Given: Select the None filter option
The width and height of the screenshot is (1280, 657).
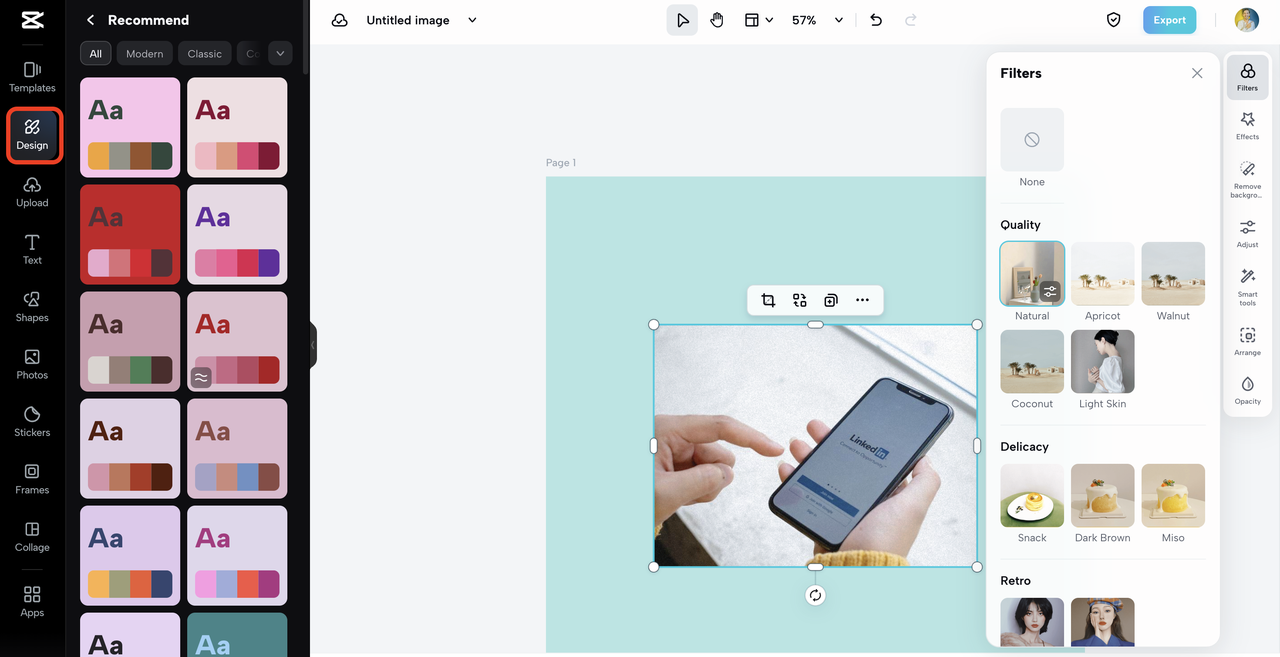Looking at the screenshot, I should pos(1032,148).
